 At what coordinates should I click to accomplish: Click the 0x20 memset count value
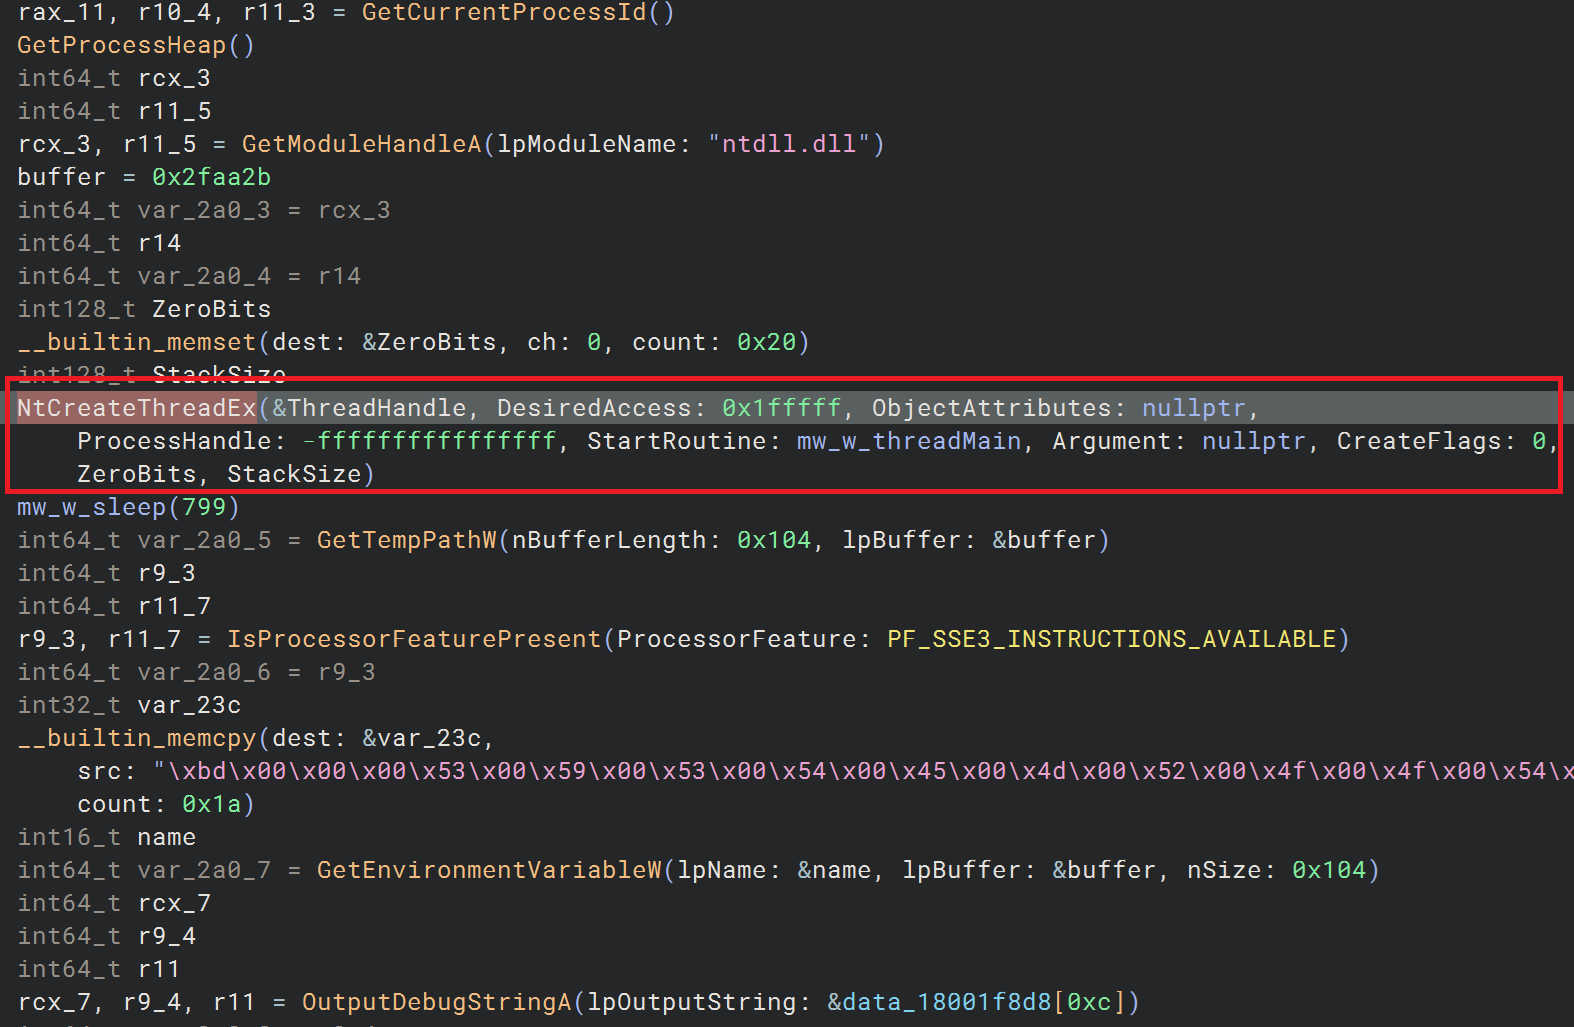coord(766,342)
